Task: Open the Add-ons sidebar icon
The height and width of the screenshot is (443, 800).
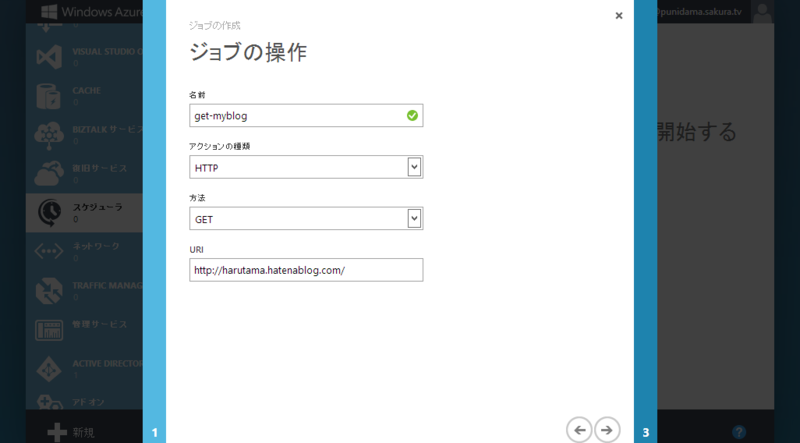Action: tap(49, 402)
